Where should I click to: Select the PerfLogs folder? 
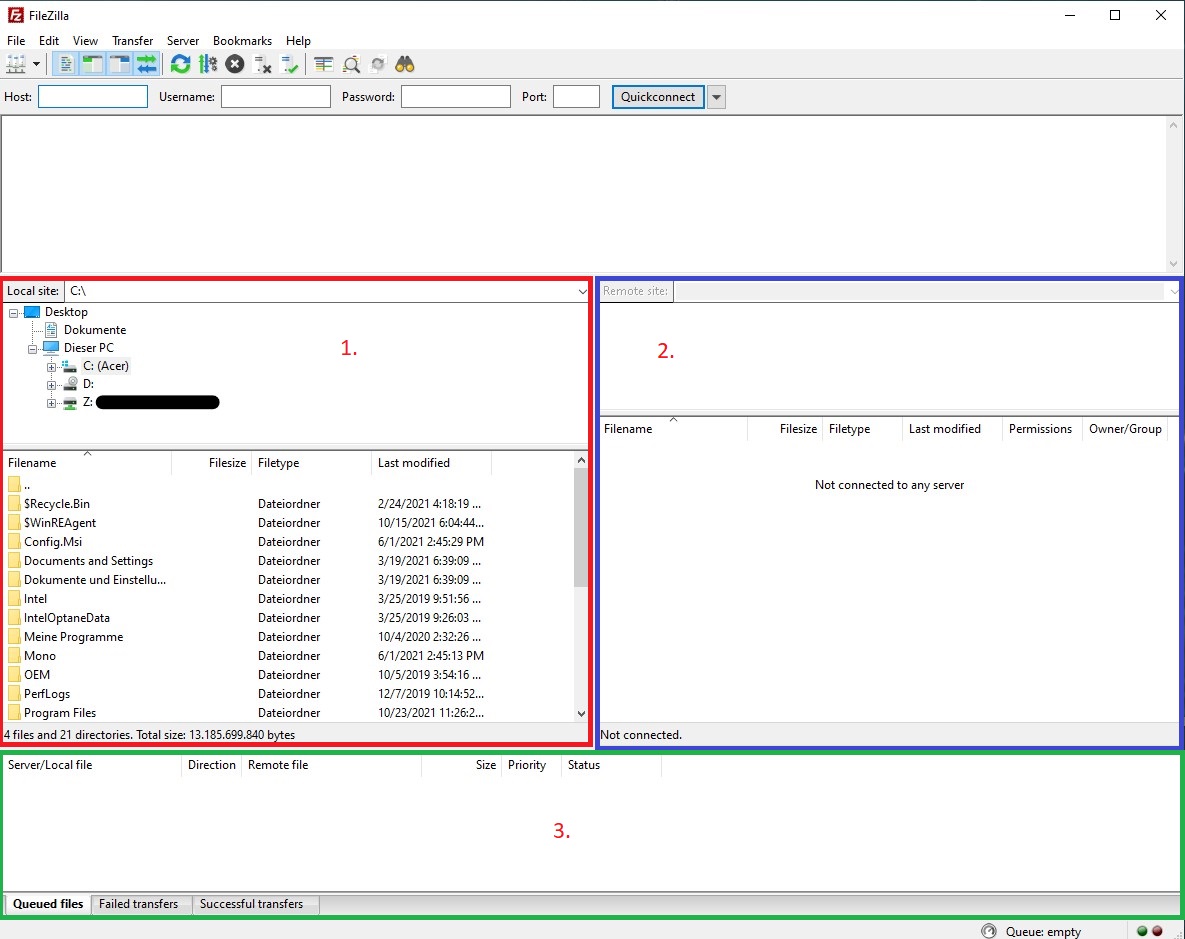pyautogui.click(x=47, y=693)
